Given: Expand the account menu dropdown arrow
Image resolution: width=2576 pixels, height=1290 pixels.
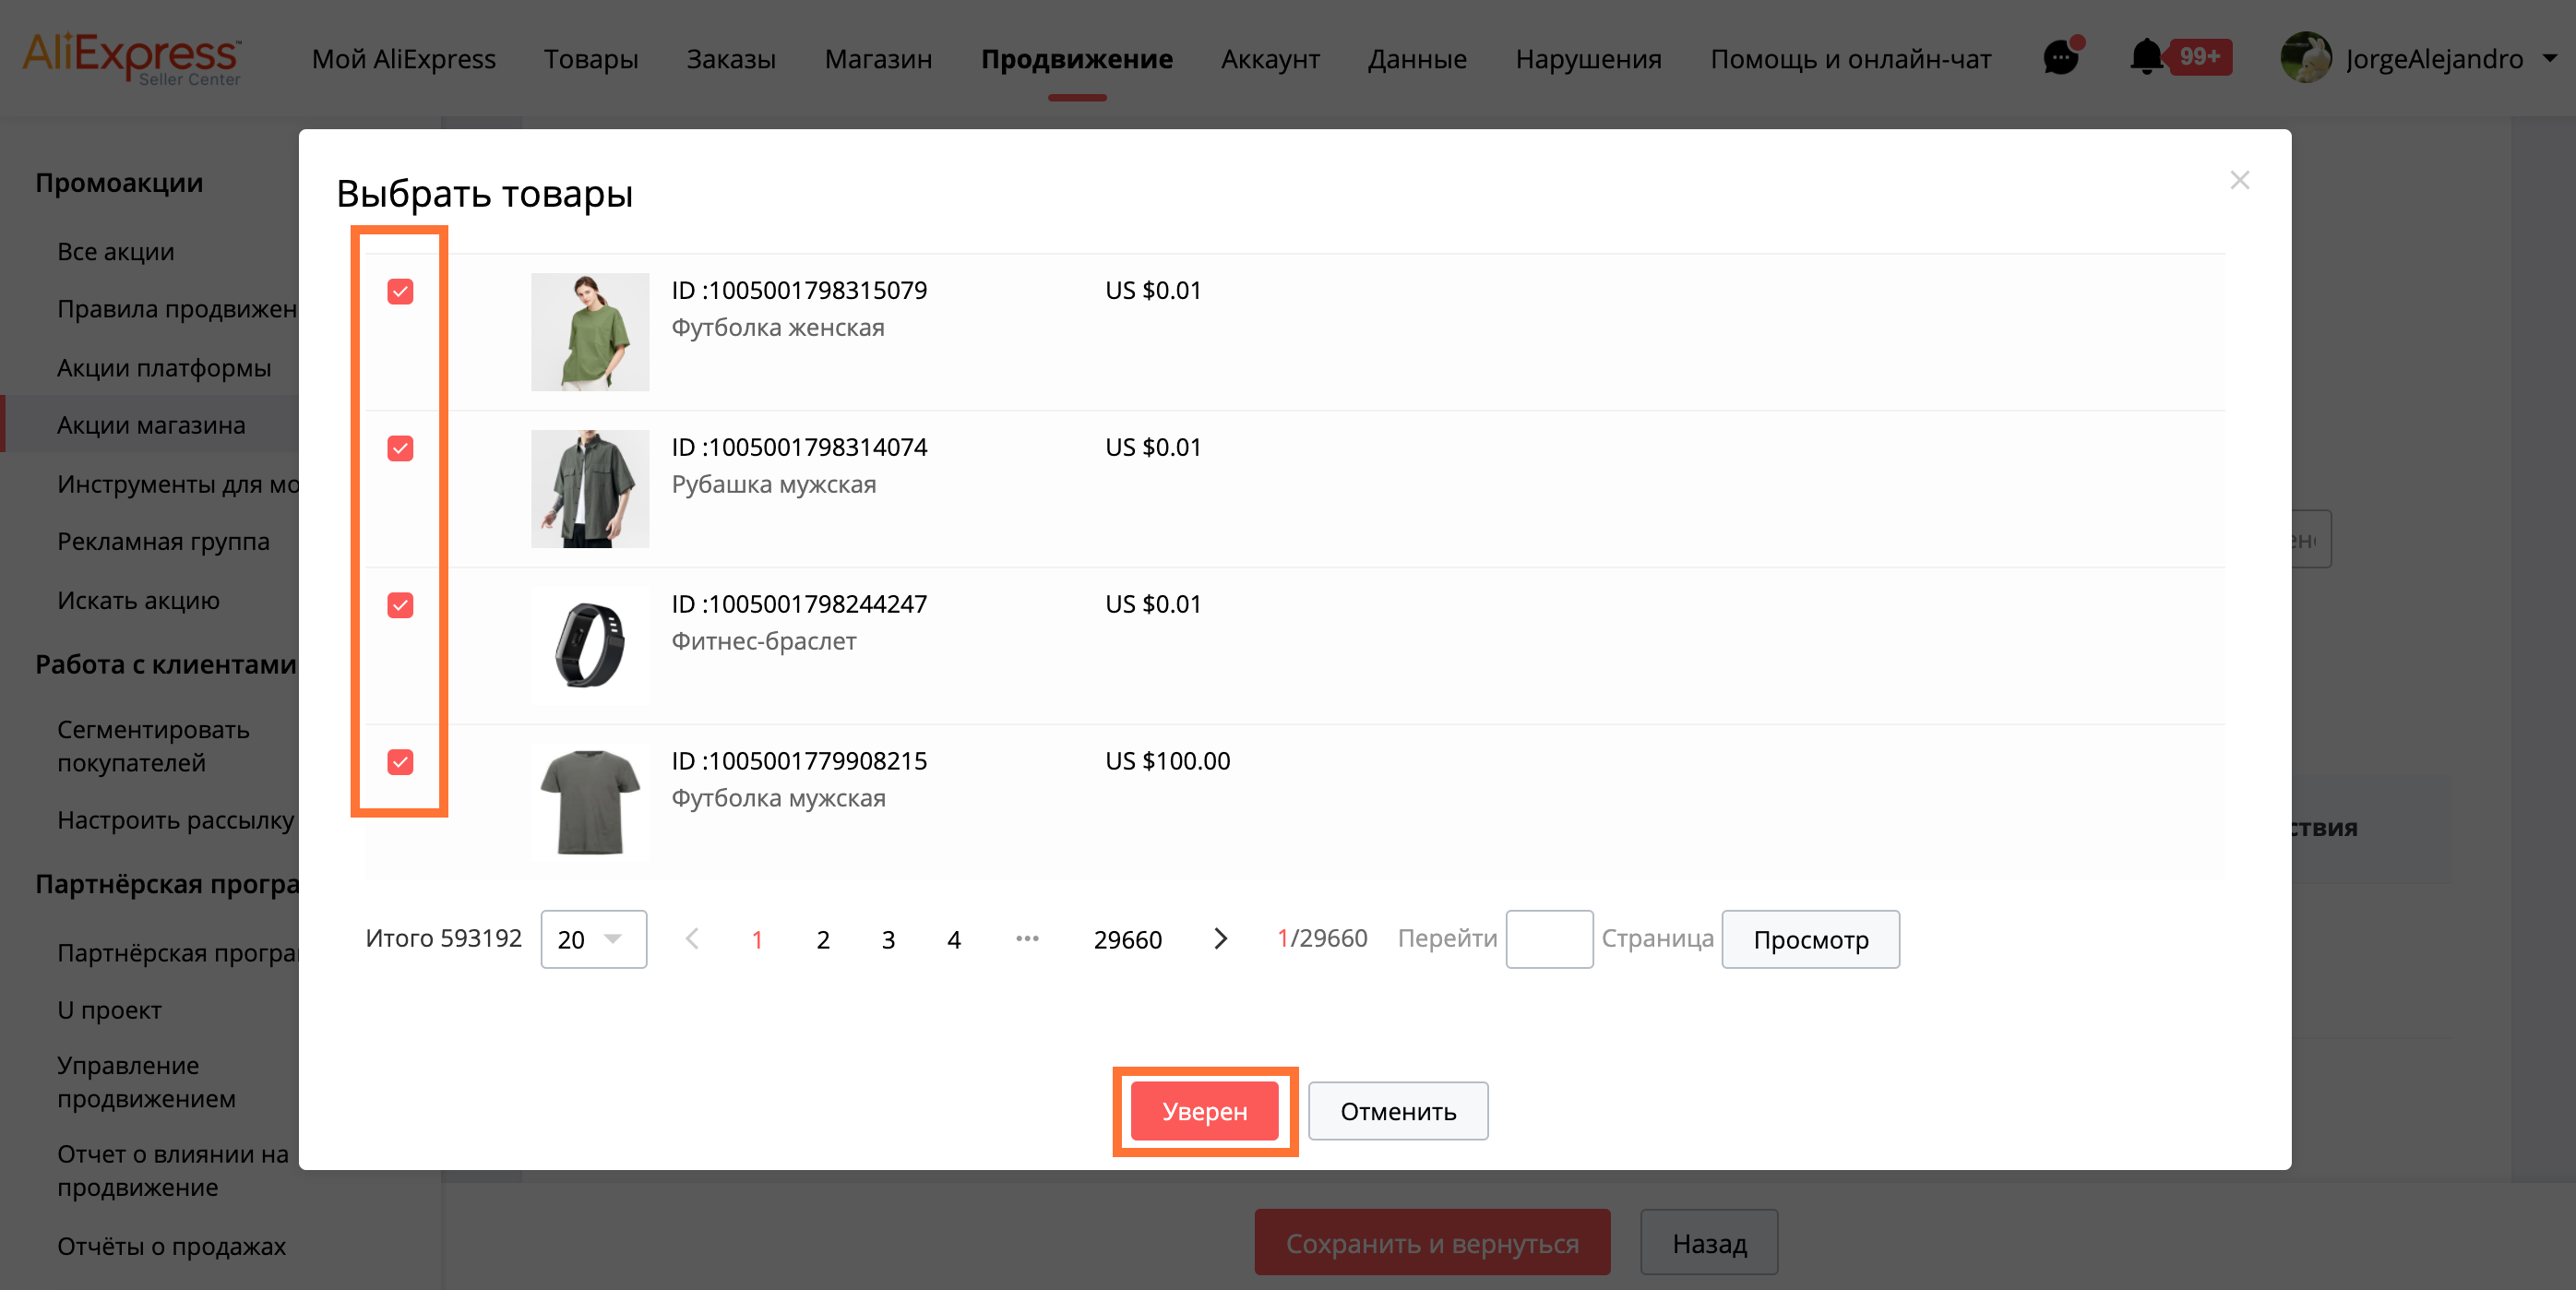Looking at the screenshot, I should pyautogui.click(x=2549, y=59).
